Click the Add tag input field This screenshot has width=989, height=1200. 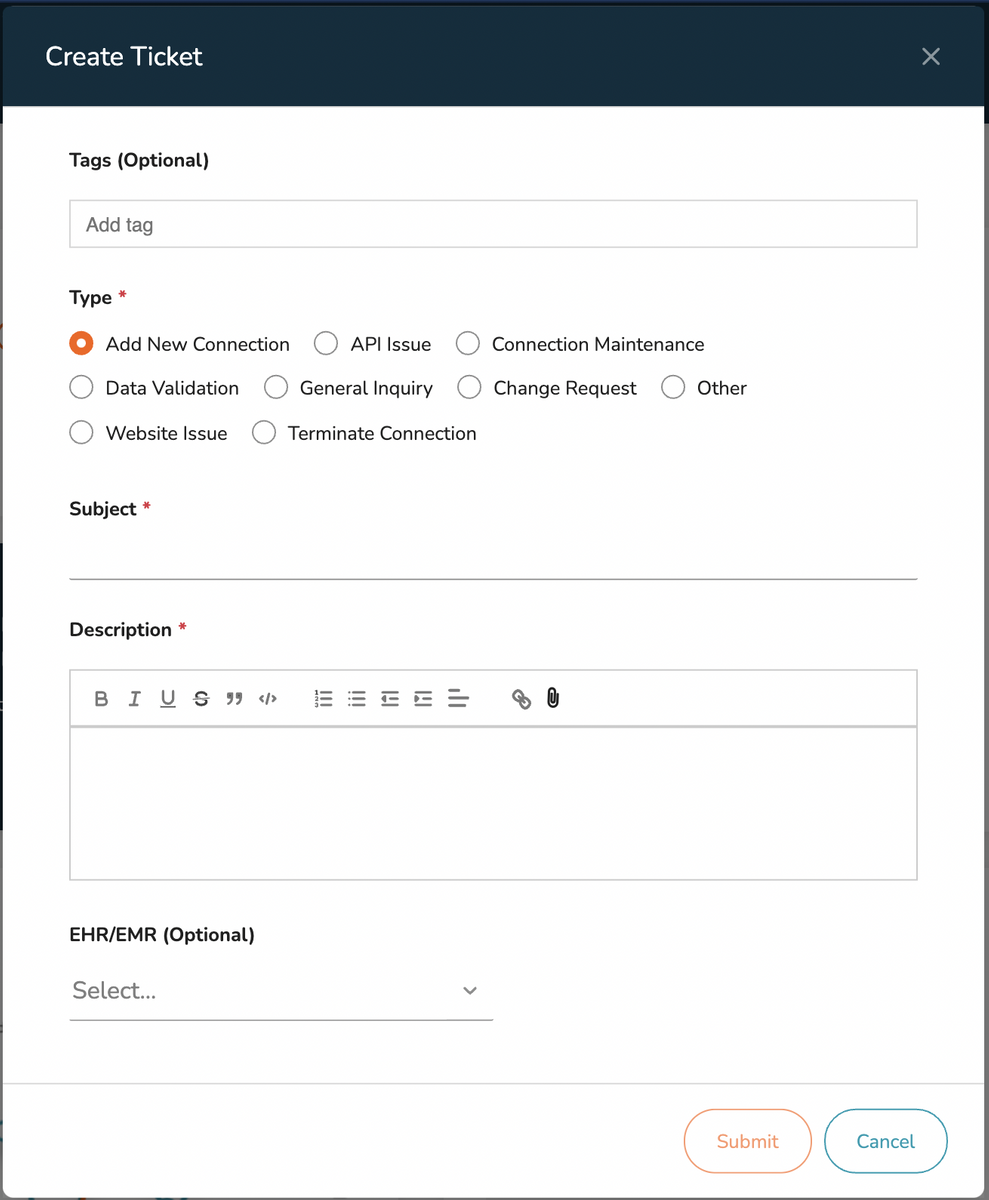[x=493, y=223]
